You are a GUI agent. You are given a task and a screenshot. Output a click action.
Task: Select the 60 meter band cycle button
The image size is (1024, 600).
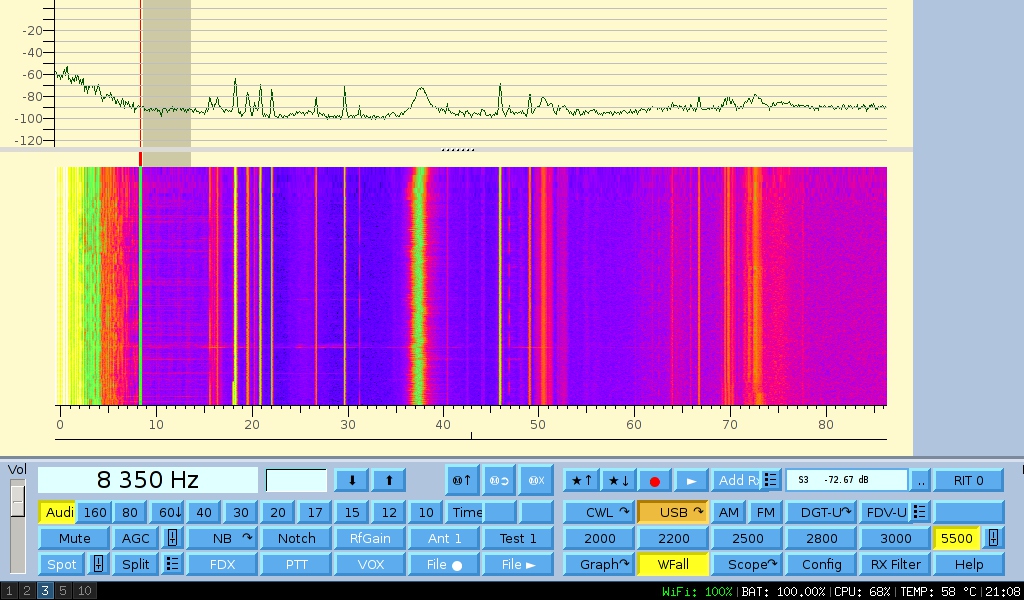point(167,512)
